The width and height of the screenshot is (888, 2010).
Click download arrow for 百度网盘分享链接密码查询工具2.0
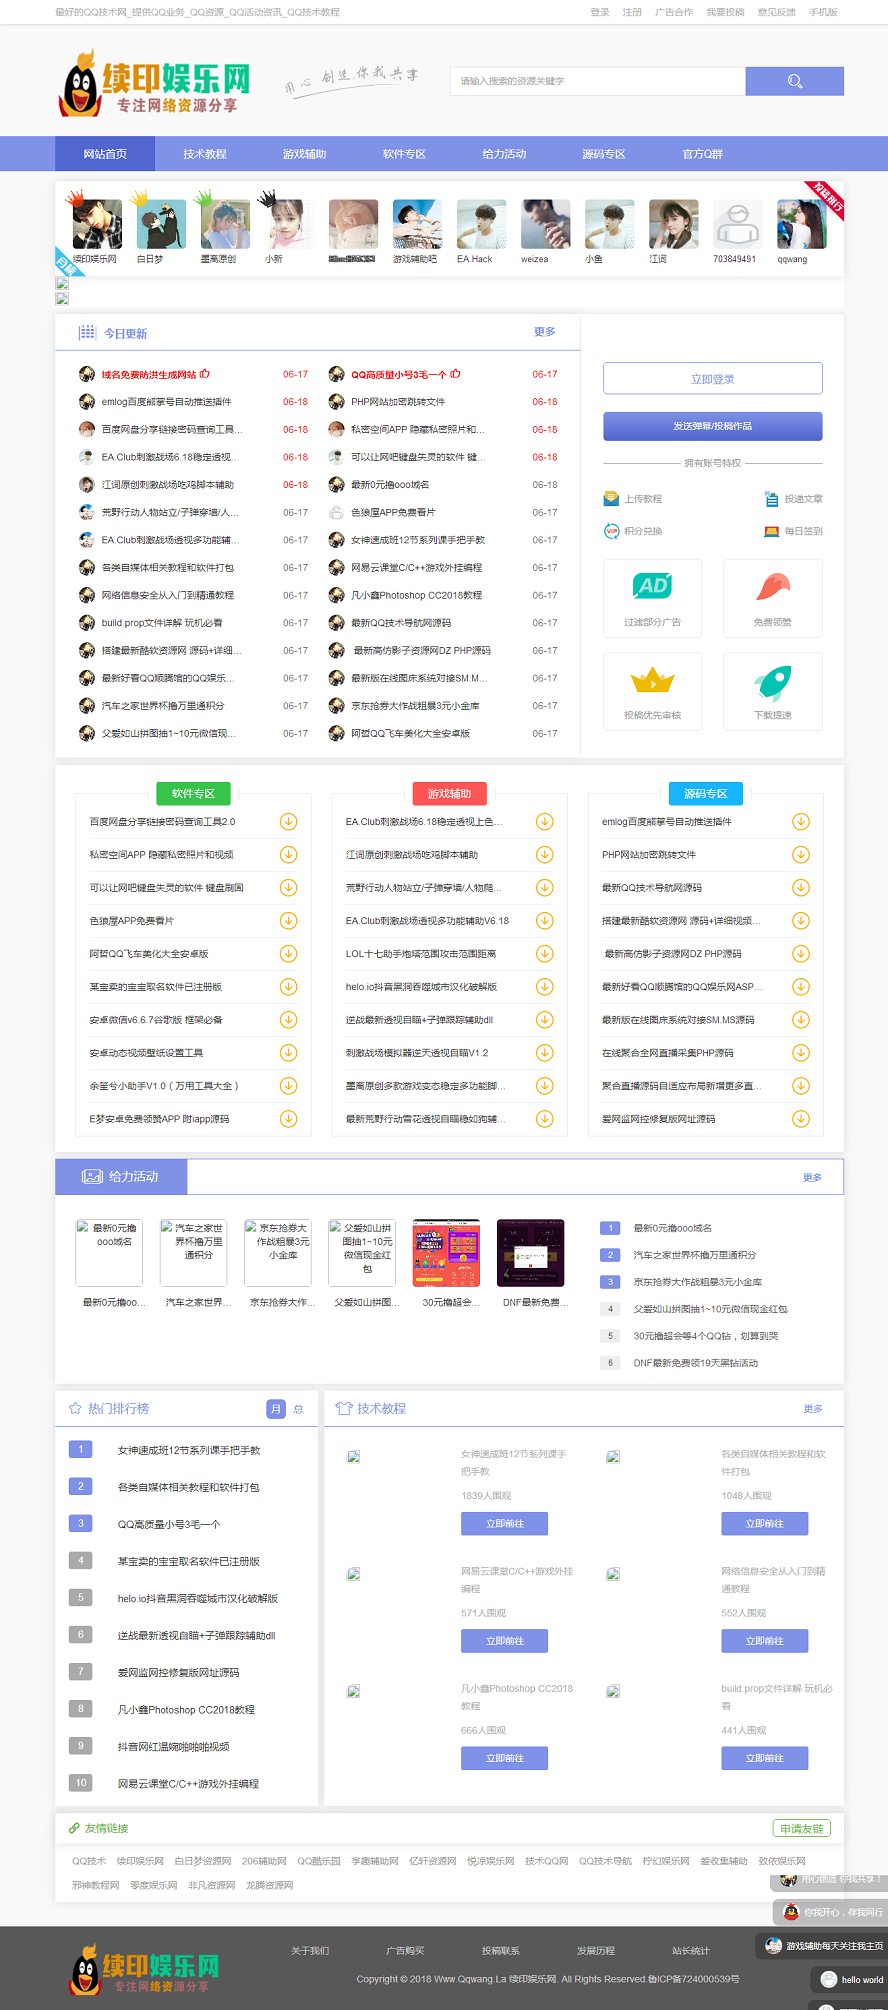click(288, 822)
